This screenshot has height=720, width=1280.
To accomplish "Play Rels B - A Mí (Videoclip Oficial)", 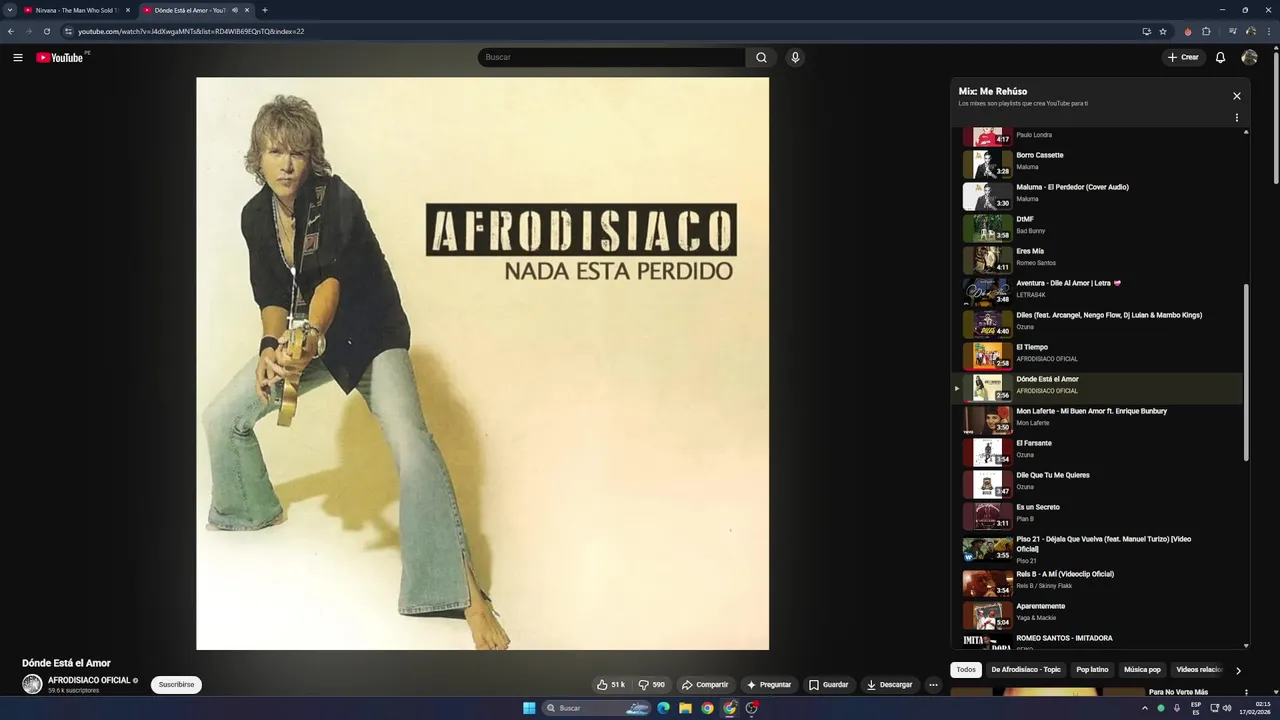I will pos(1097,582).
